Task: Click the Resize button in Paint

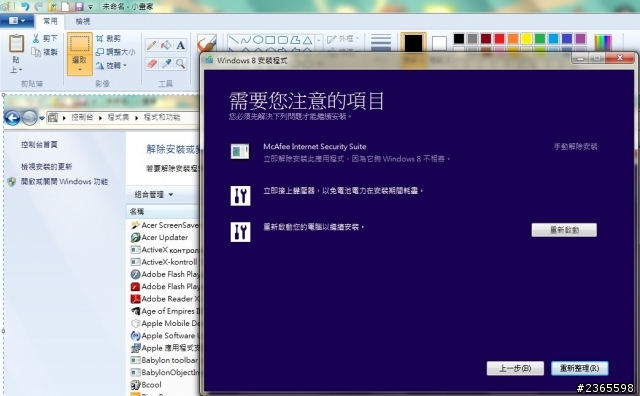Action: click(x=115, y=52)
